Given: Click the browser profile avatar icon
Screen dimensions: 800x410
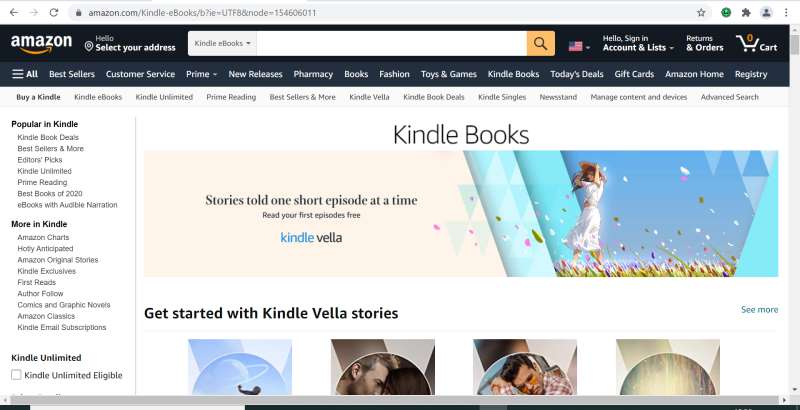Looking at the screenshot, I should click(x=766, y=13).
